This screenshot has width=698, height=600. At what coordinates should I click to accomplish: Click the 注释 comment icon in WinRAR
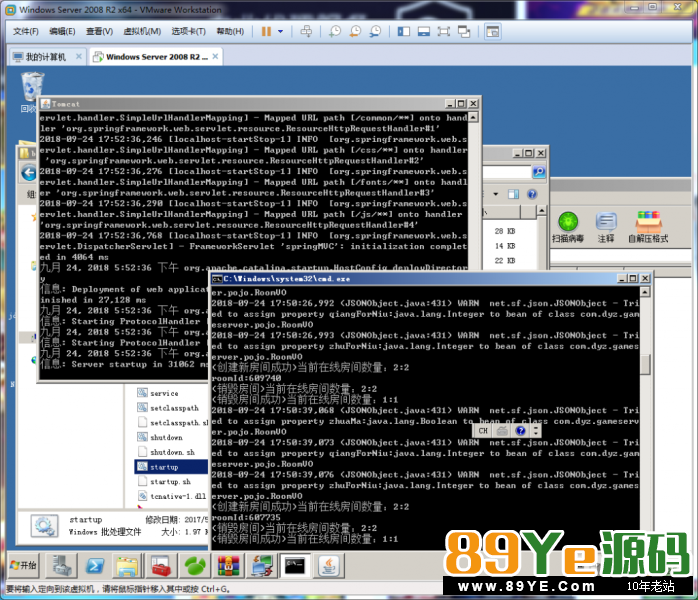point(606,227)
